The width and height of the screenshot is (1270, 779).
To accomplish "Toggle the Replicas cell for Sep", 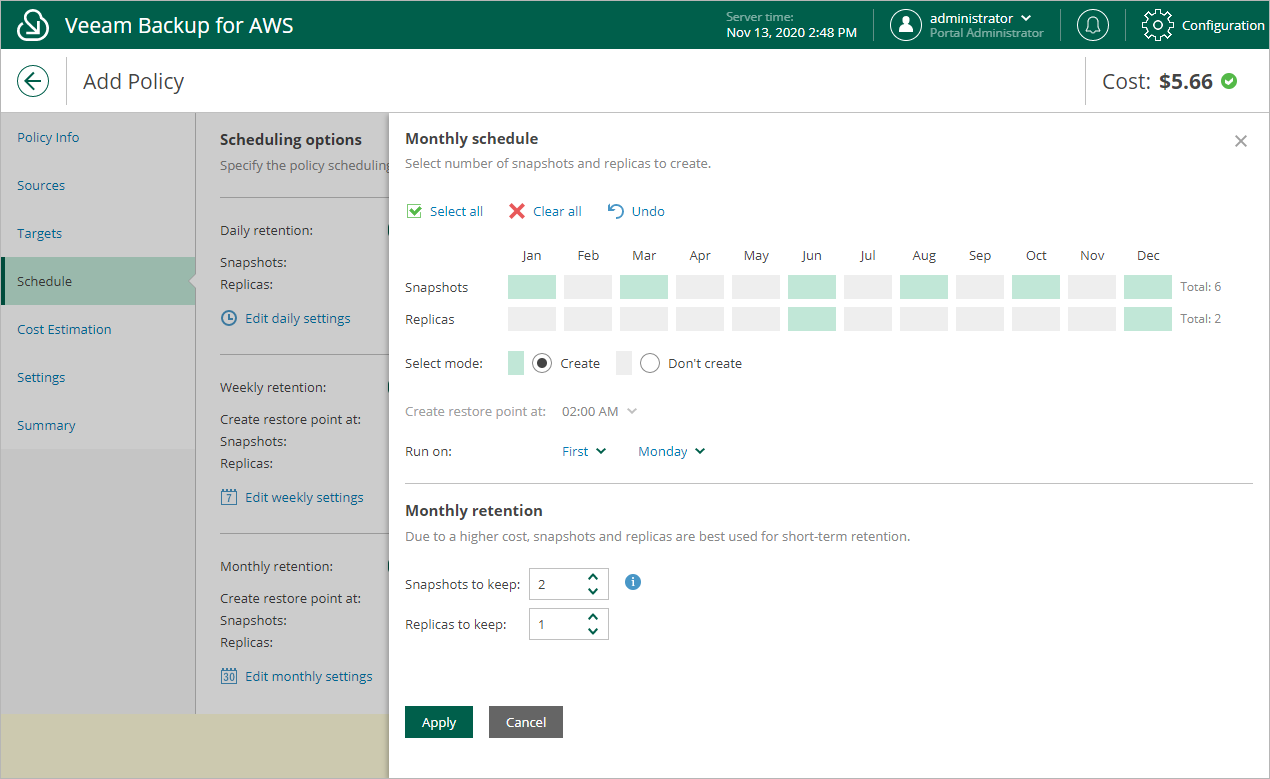I will 980,319.
